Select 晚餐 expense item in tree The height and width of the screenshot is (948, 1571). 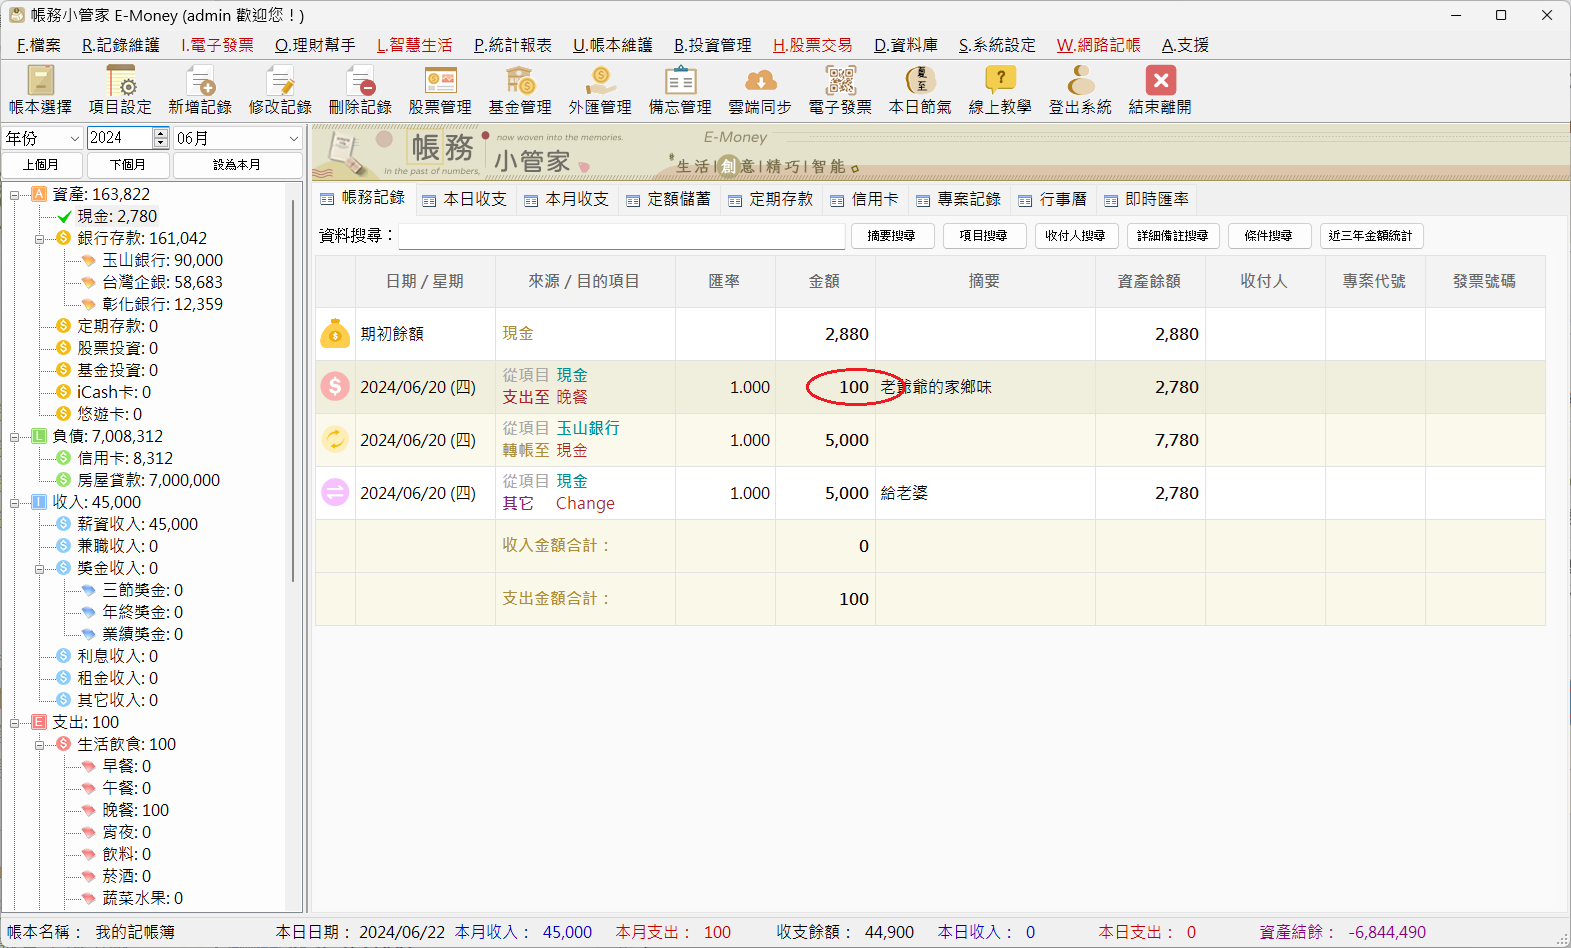(x=135, y=810)
